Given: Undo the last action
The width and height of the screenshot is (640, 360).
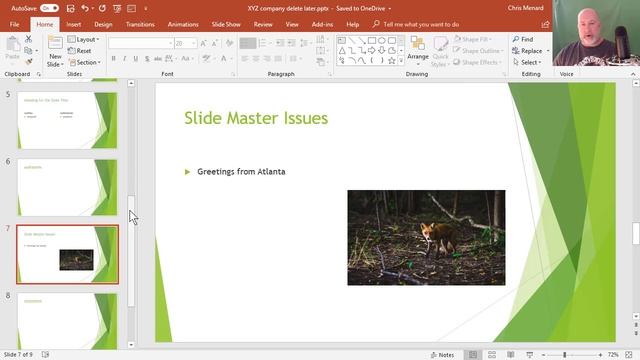Looking at the screenshot, I should click(x=85, y=8).
